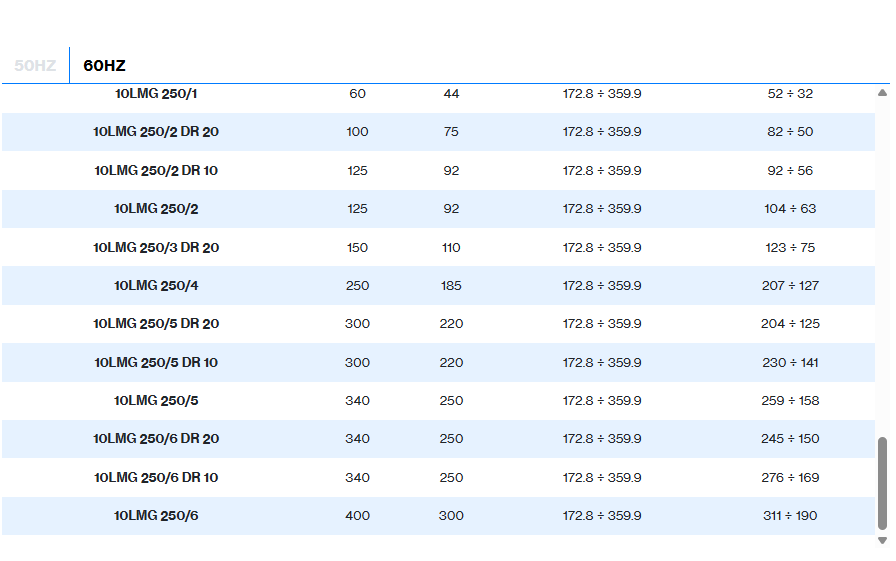Click the 10LMG 250/2 model name
The height and width of the screenshot is (561, 896).
point(156,209)
